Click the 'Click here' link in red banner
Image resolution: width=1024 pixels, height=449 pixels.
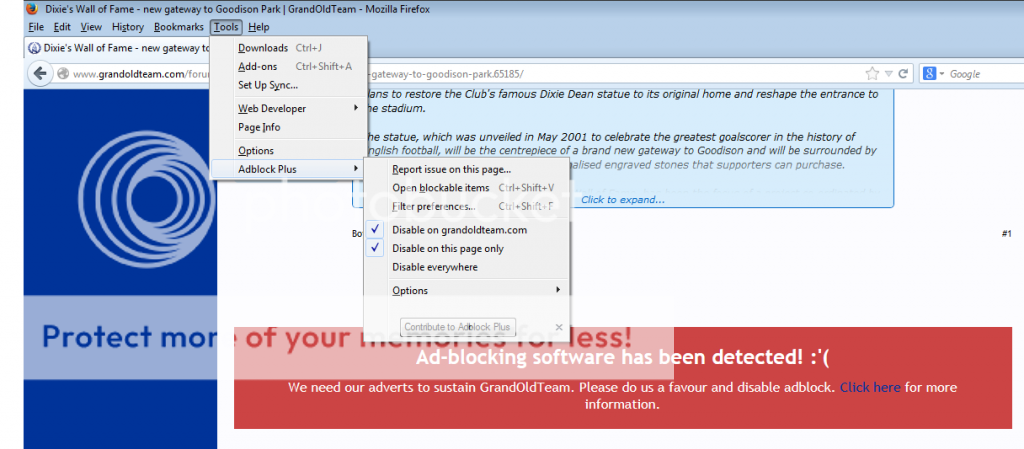870,387
